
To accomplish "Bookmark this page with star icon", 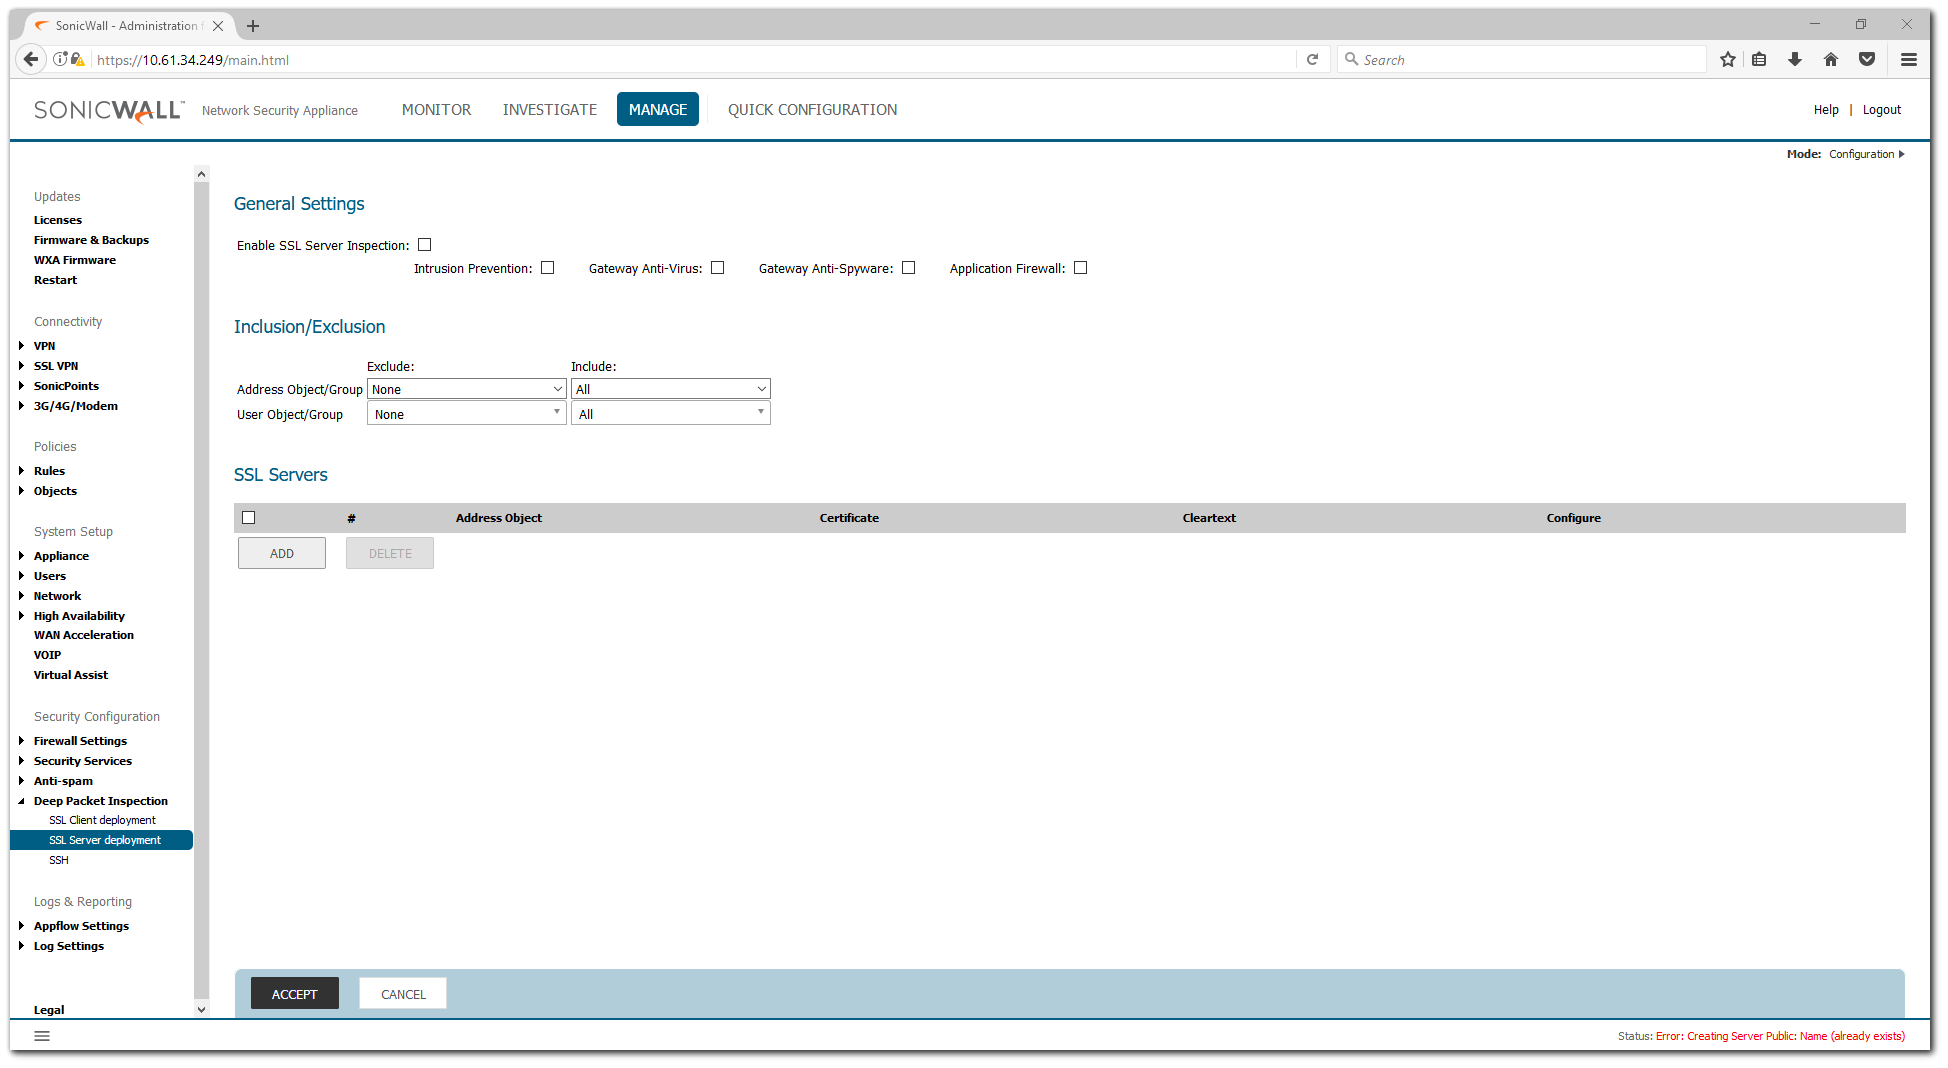I will (x=1727, y=60).
